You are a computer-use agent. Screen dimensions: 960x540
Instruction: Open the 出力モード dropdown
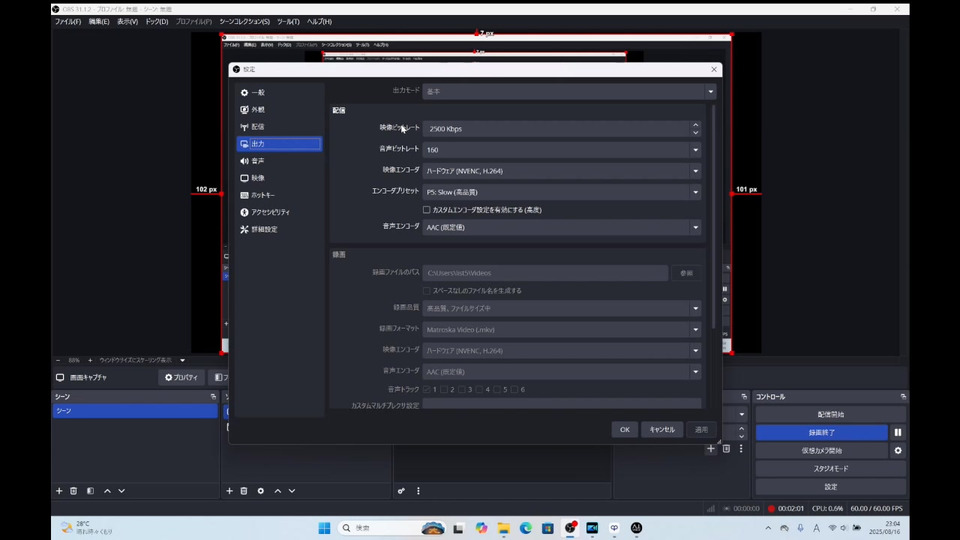pyautogui.click(x=569, y=92)
